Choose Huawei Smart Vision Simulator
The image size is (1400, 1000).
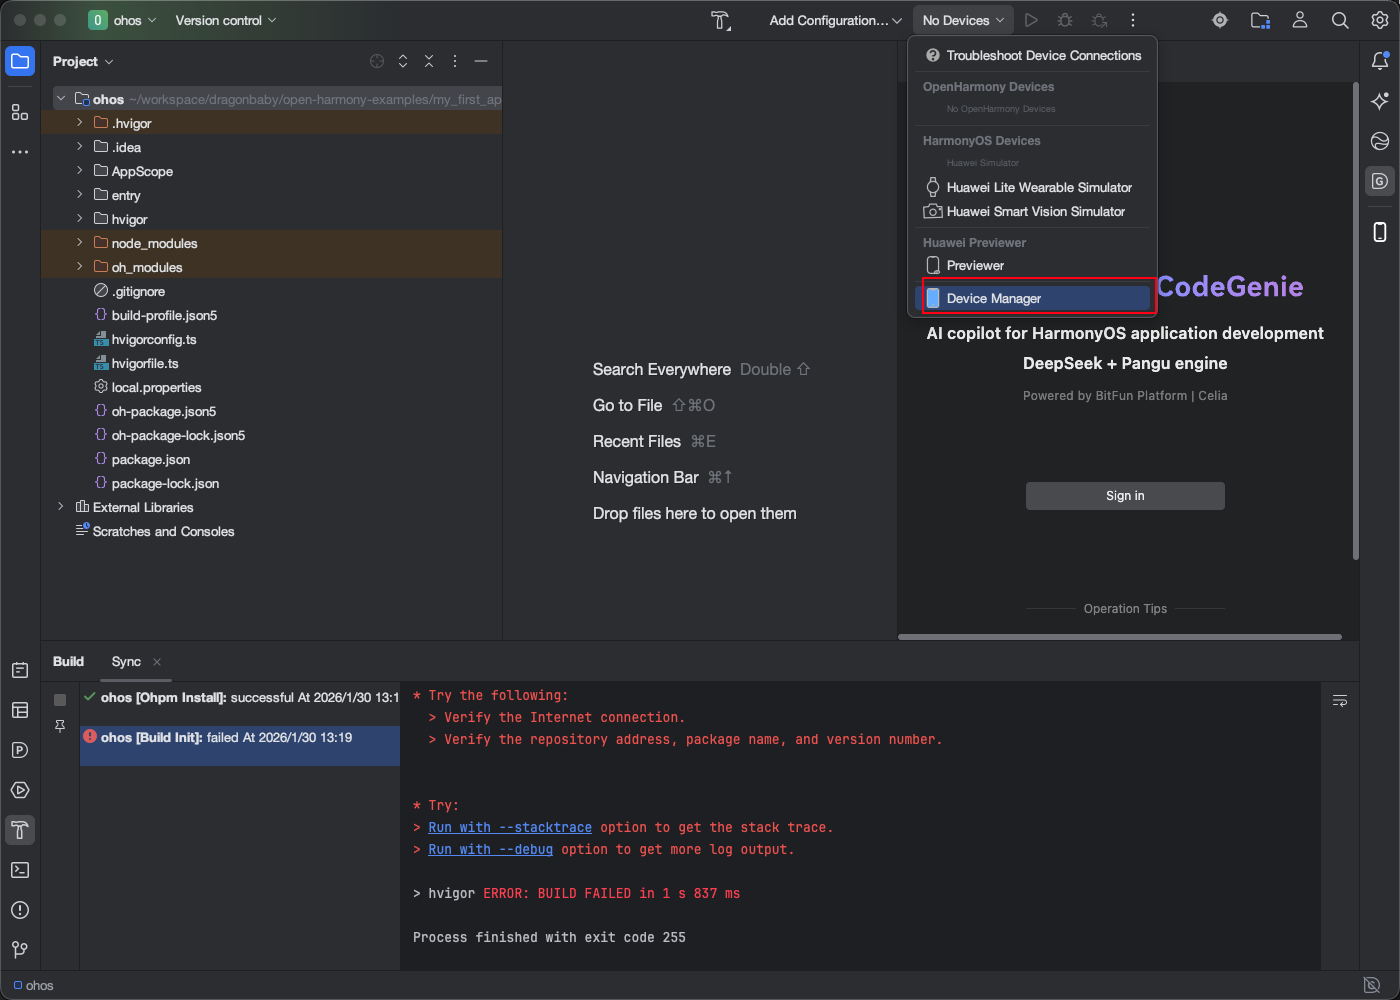pos(1032,212)
